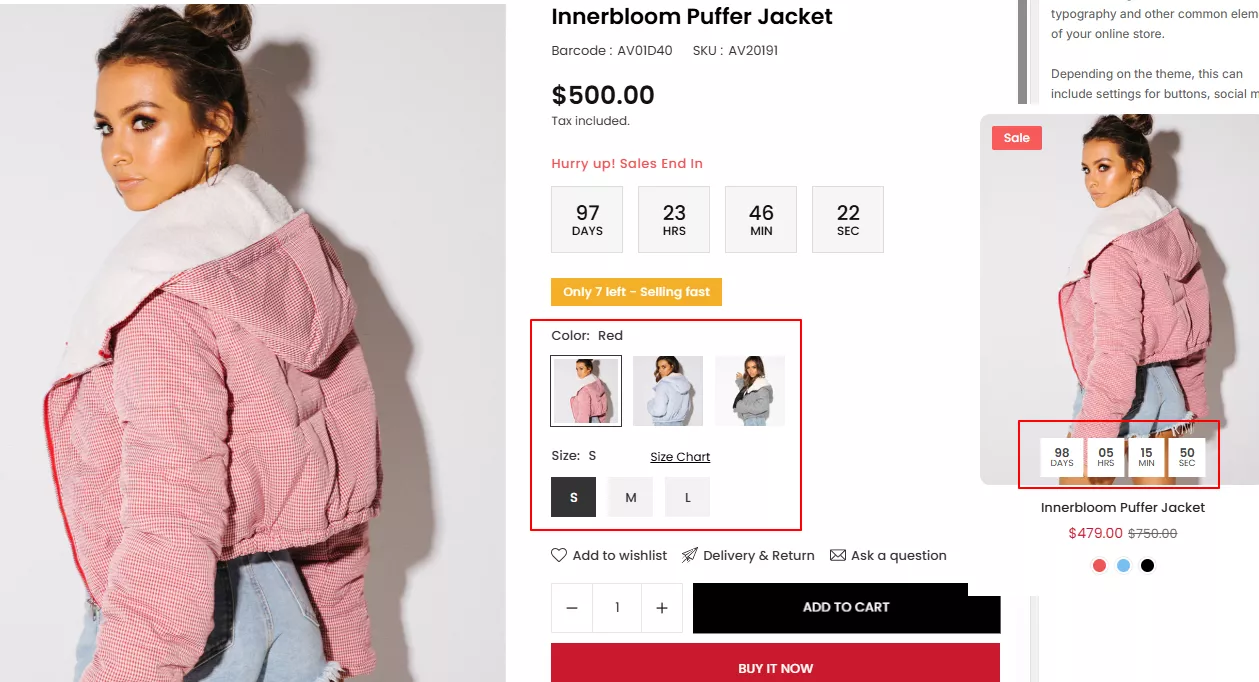Pick the black color swatch dot
Image resolution: width=1259 pixels, height=682 pixels.
1148,565
